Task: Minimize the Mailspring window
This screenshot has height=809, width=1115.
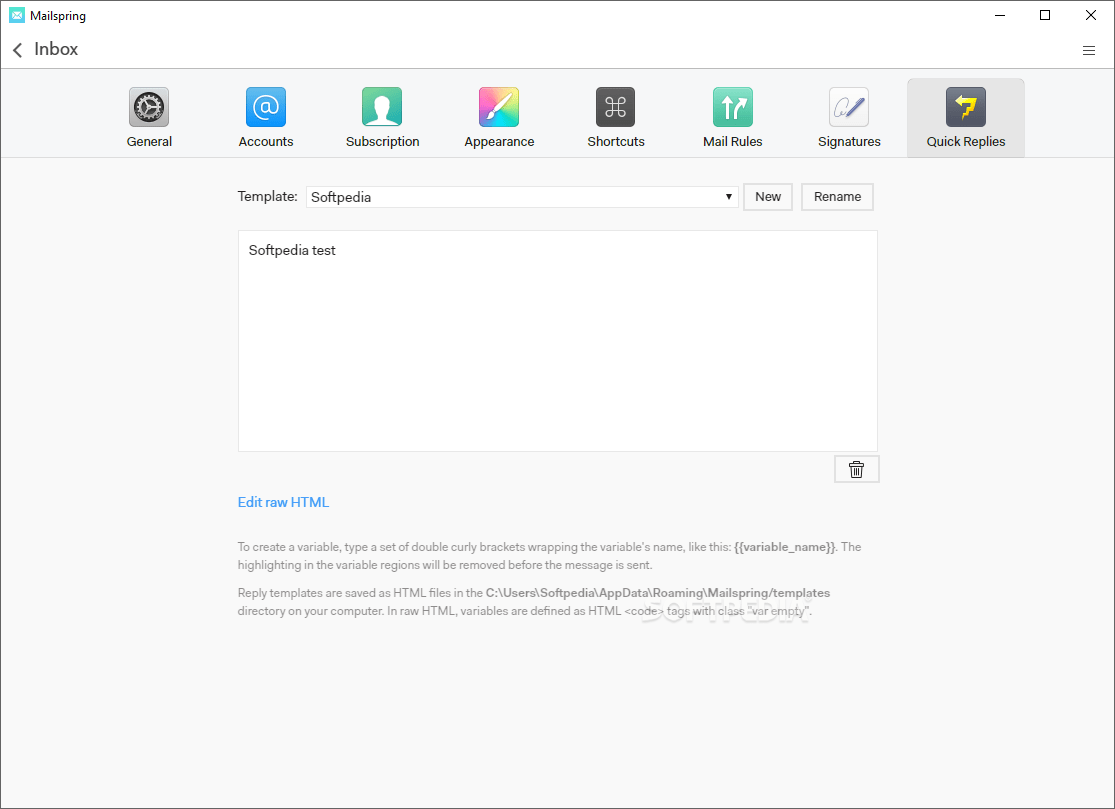Action: pos(1000,15)
